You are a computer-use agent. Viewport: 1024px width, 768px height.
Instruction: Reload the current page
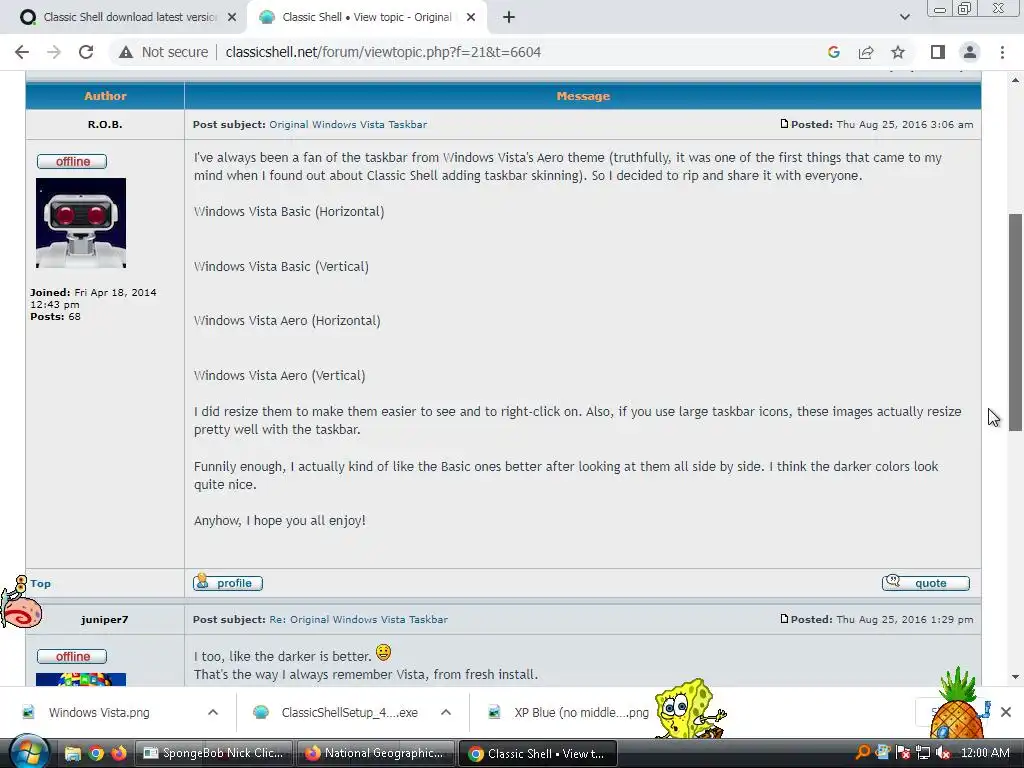[x=86, y=52]
